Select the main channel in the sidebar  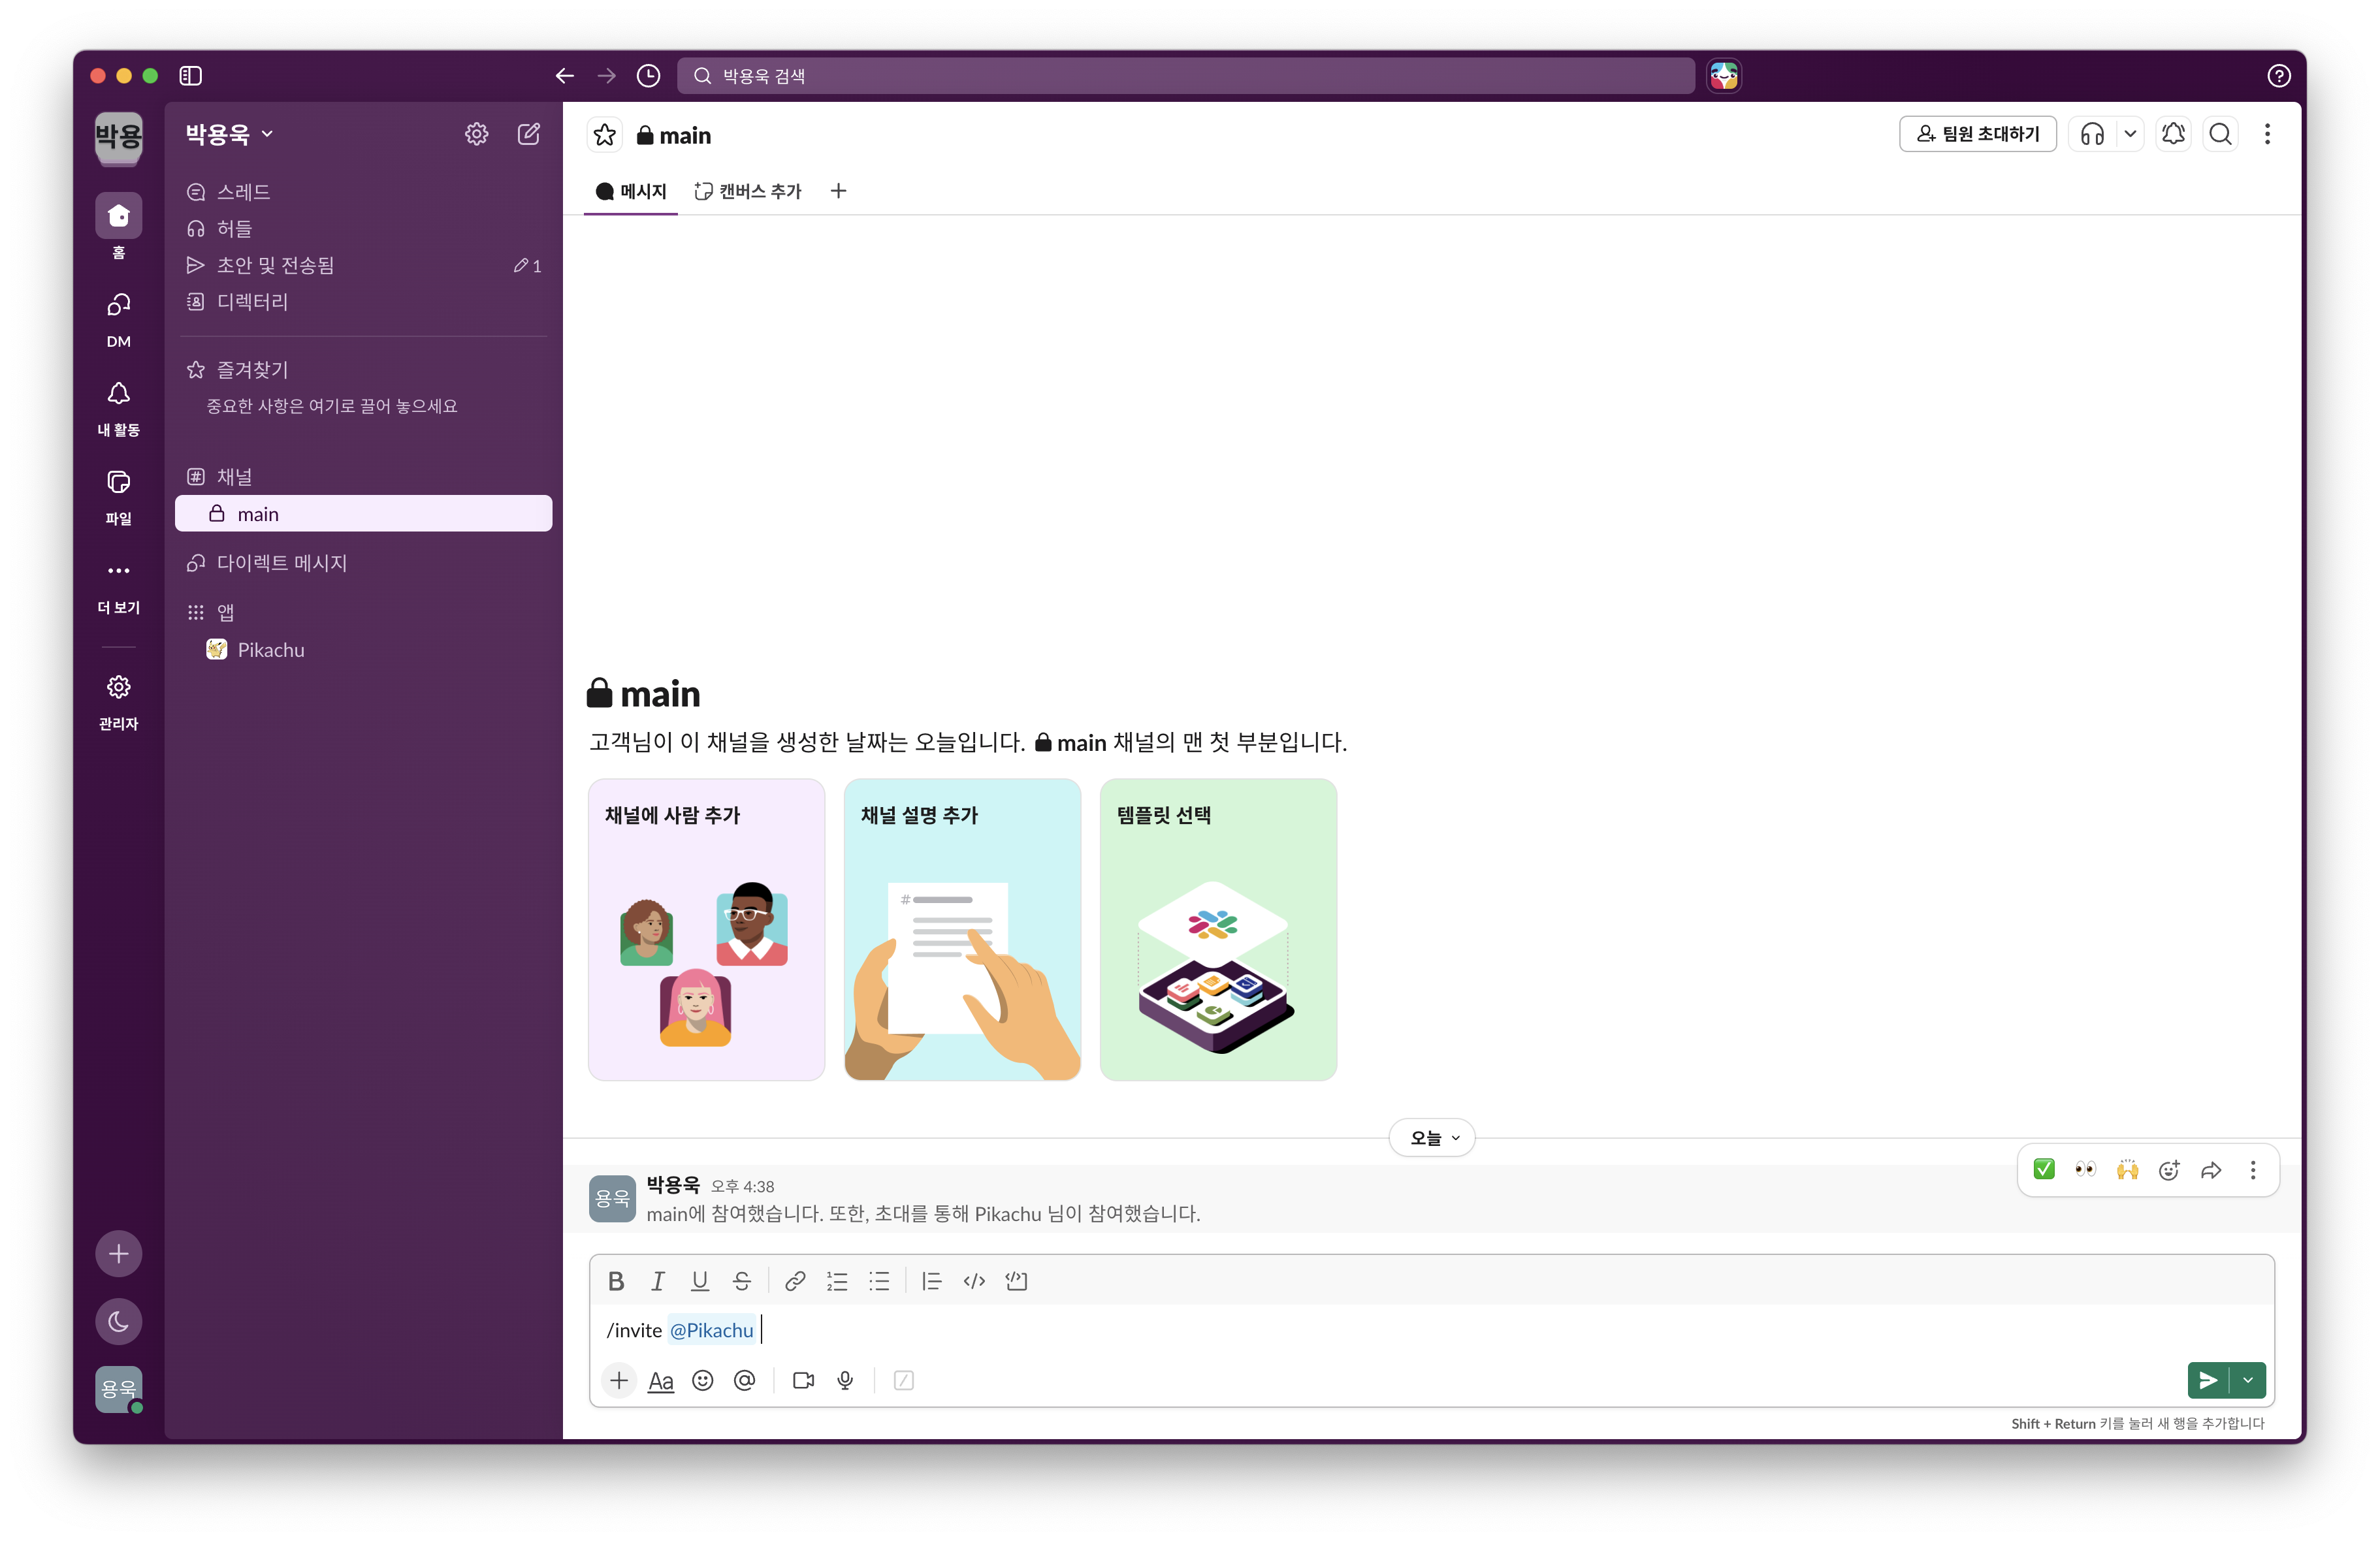point(364,514)
